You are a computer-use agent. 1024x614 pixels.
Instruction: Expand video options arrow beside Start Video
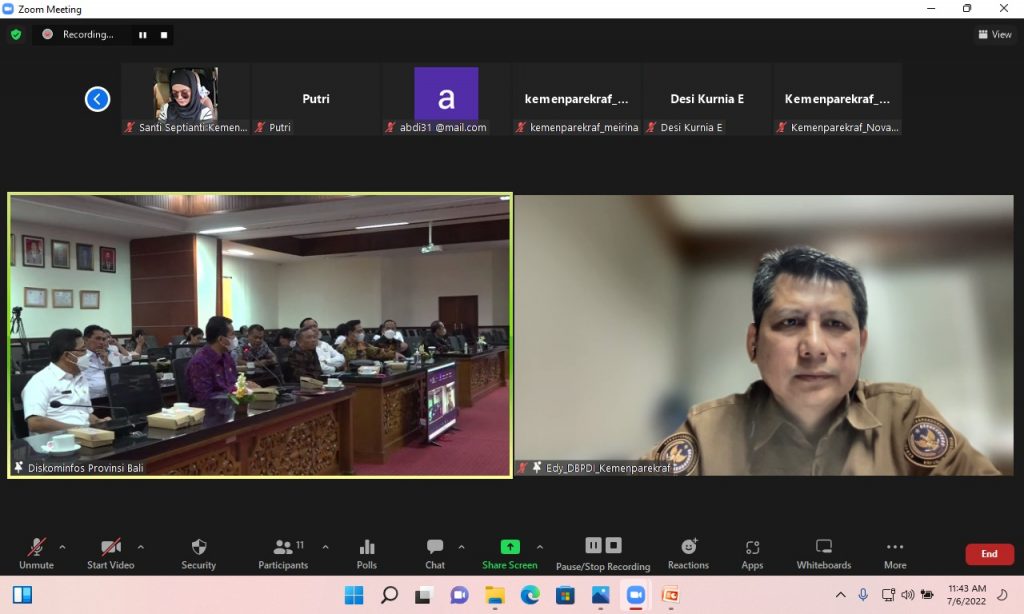point(140,547)
